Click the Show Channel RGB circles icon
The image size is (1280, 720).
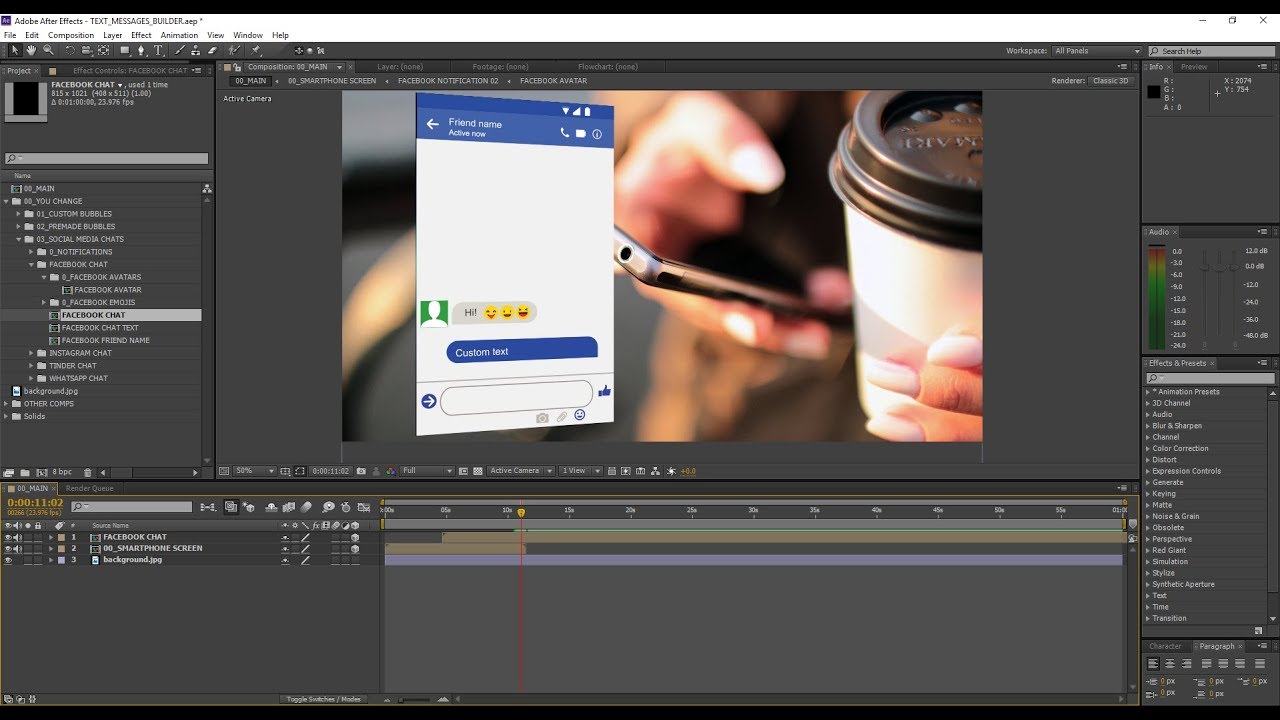391,471
